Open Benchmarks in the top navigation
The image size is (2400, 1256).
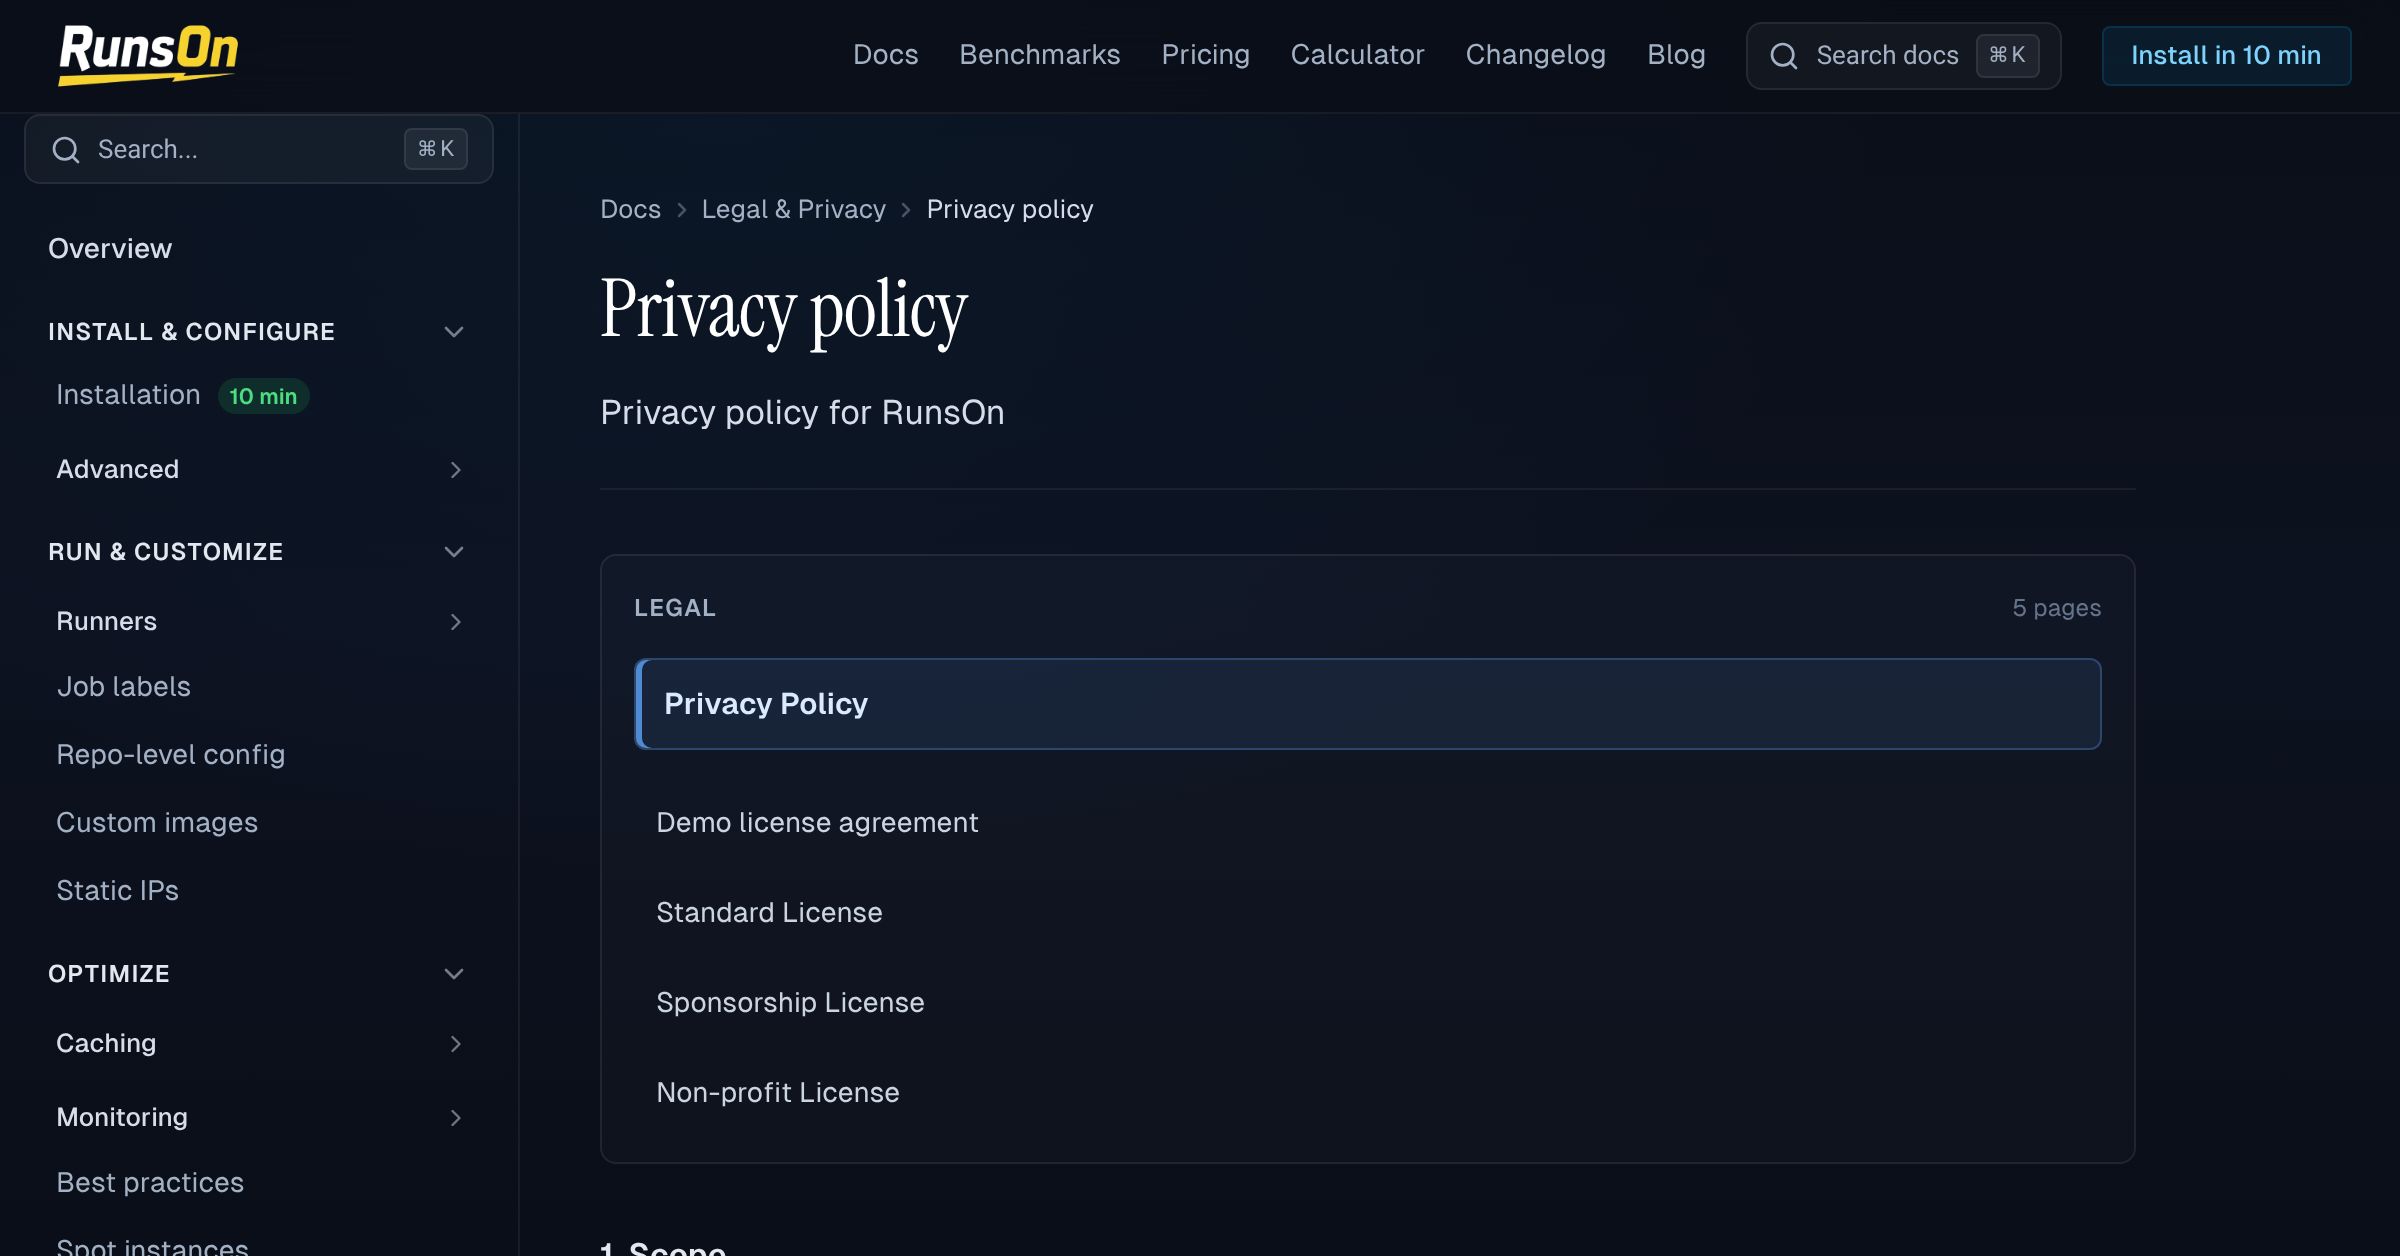coord(1040,55)
